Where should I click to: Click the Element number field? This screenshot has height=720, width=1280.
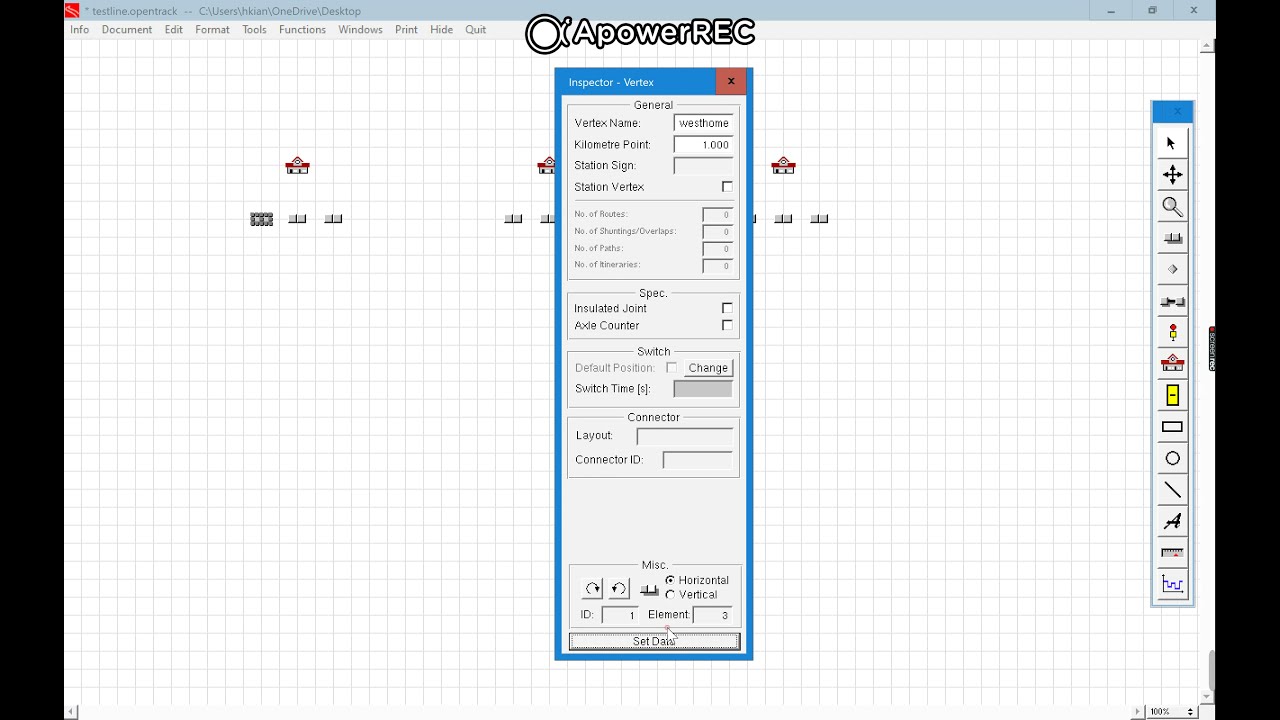coord(712,615)
